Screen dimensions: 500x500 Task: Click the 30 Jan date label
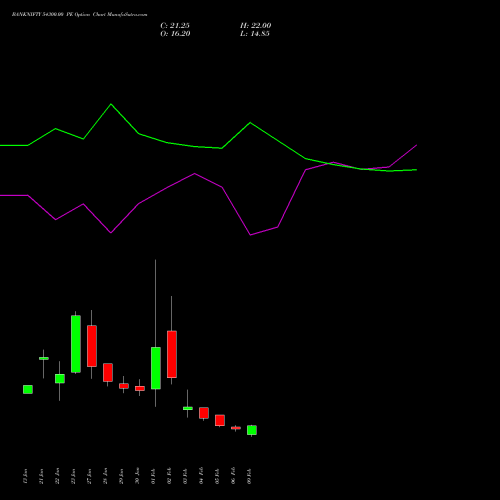coord(137,476)
